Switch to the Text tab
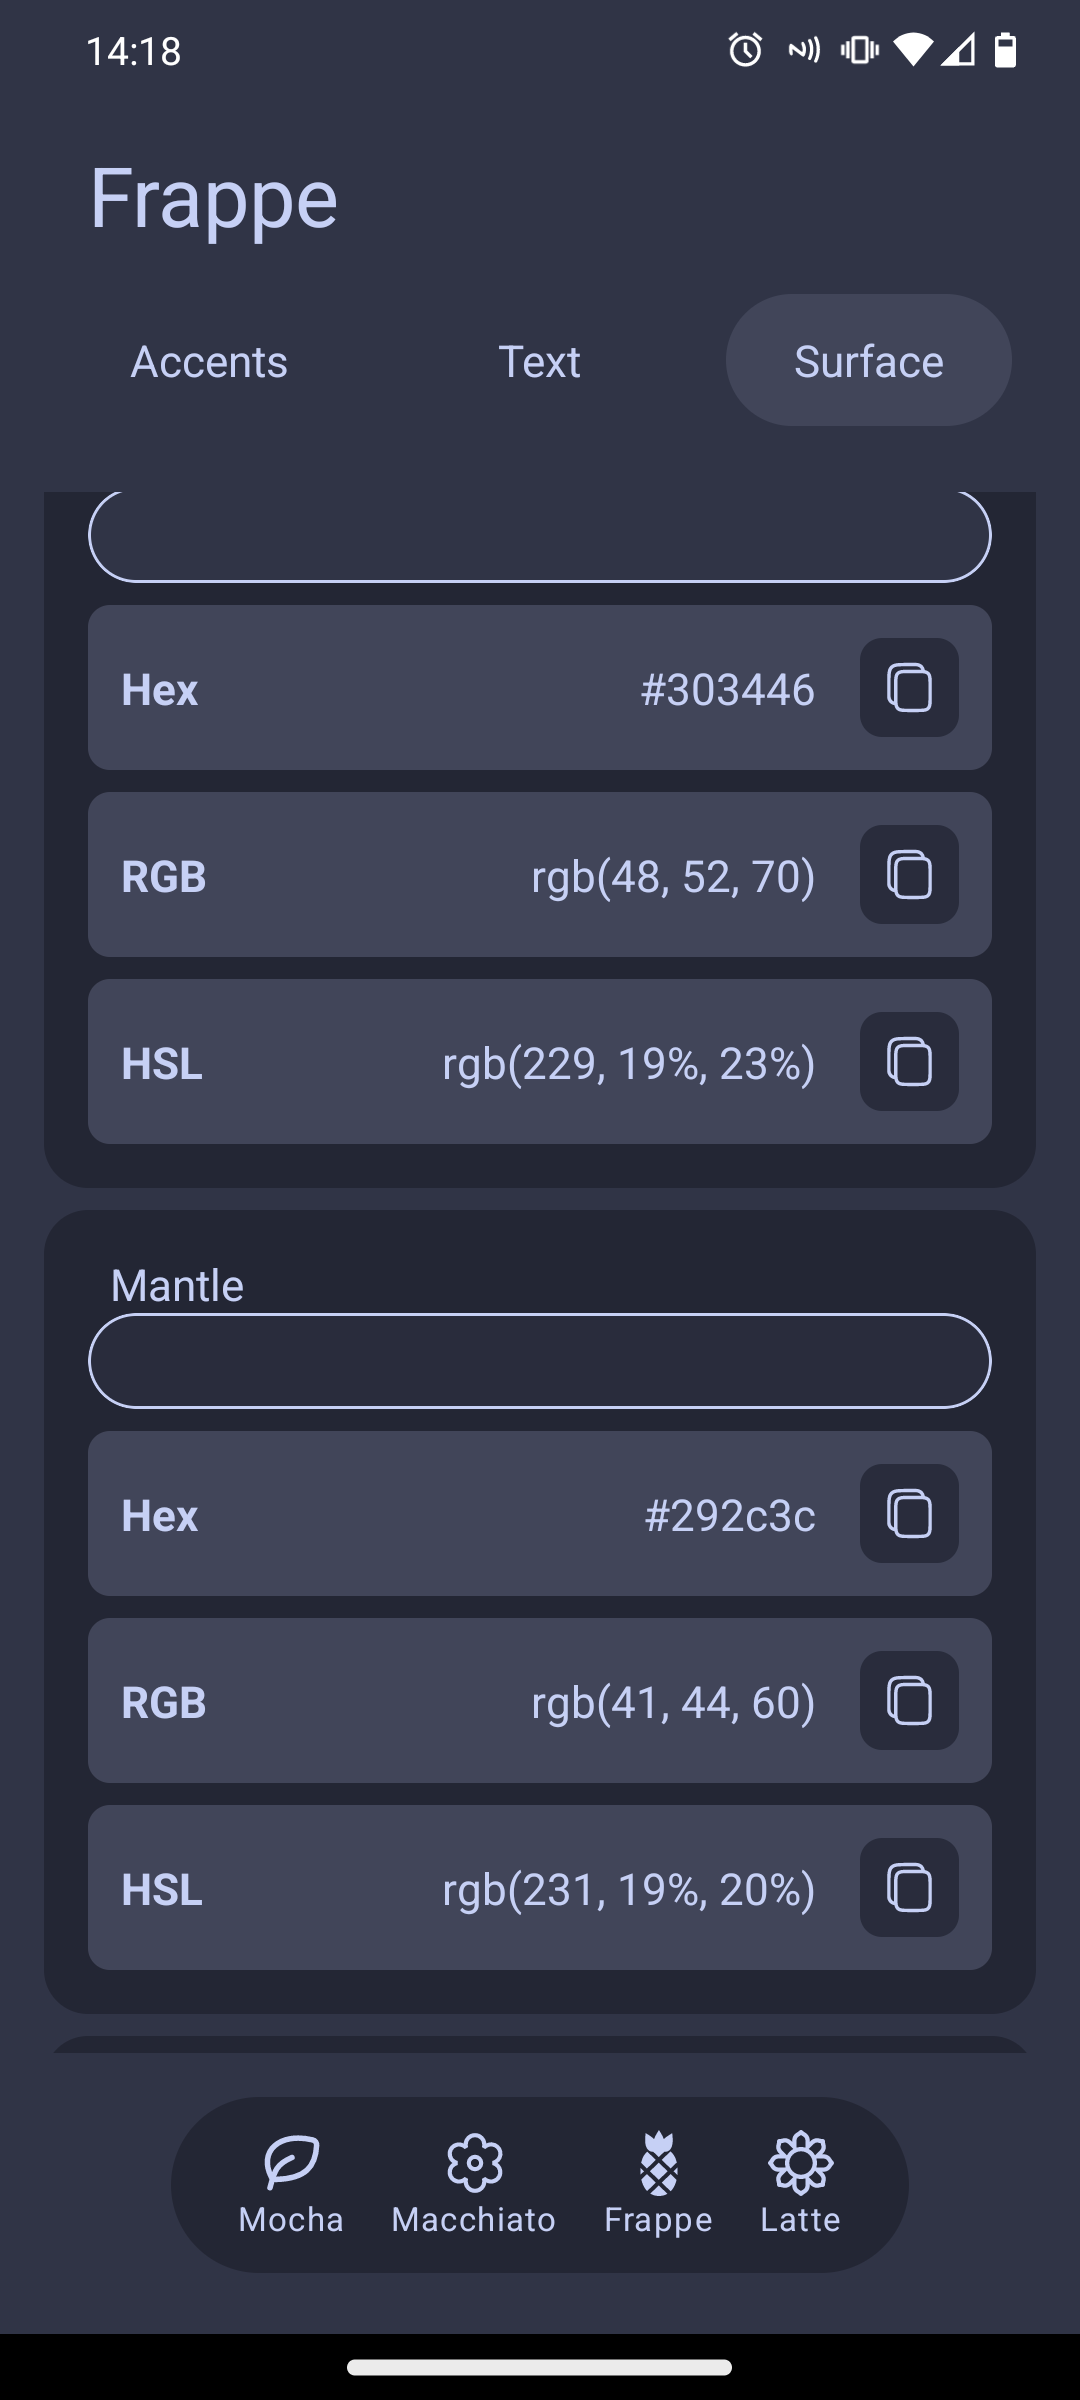 [x=540, y=361]
